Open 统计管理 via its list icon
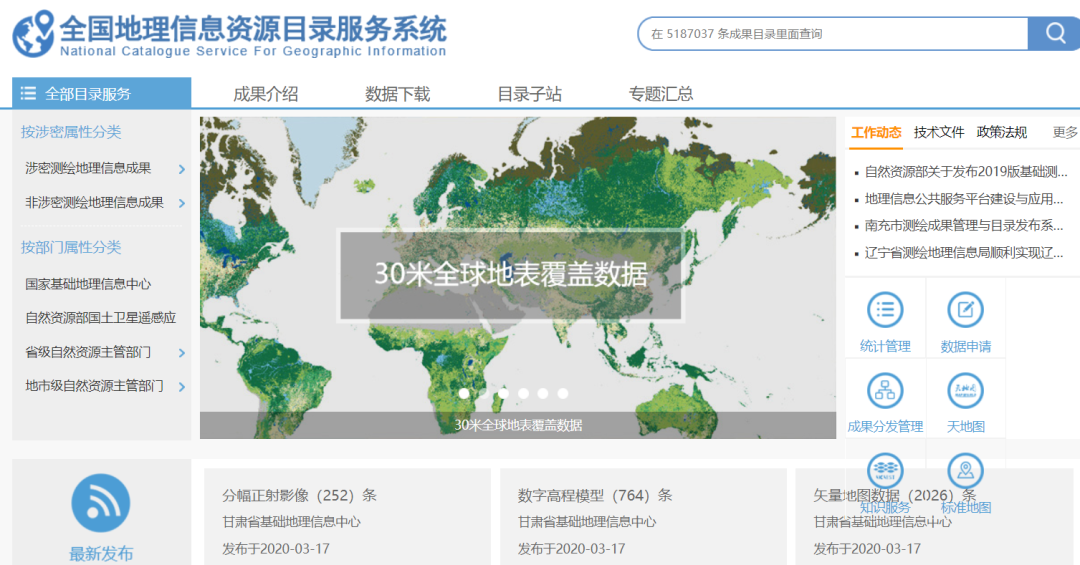Image resolution: width=1080 pixels, height=565 pixels. [x=885, y=310]
